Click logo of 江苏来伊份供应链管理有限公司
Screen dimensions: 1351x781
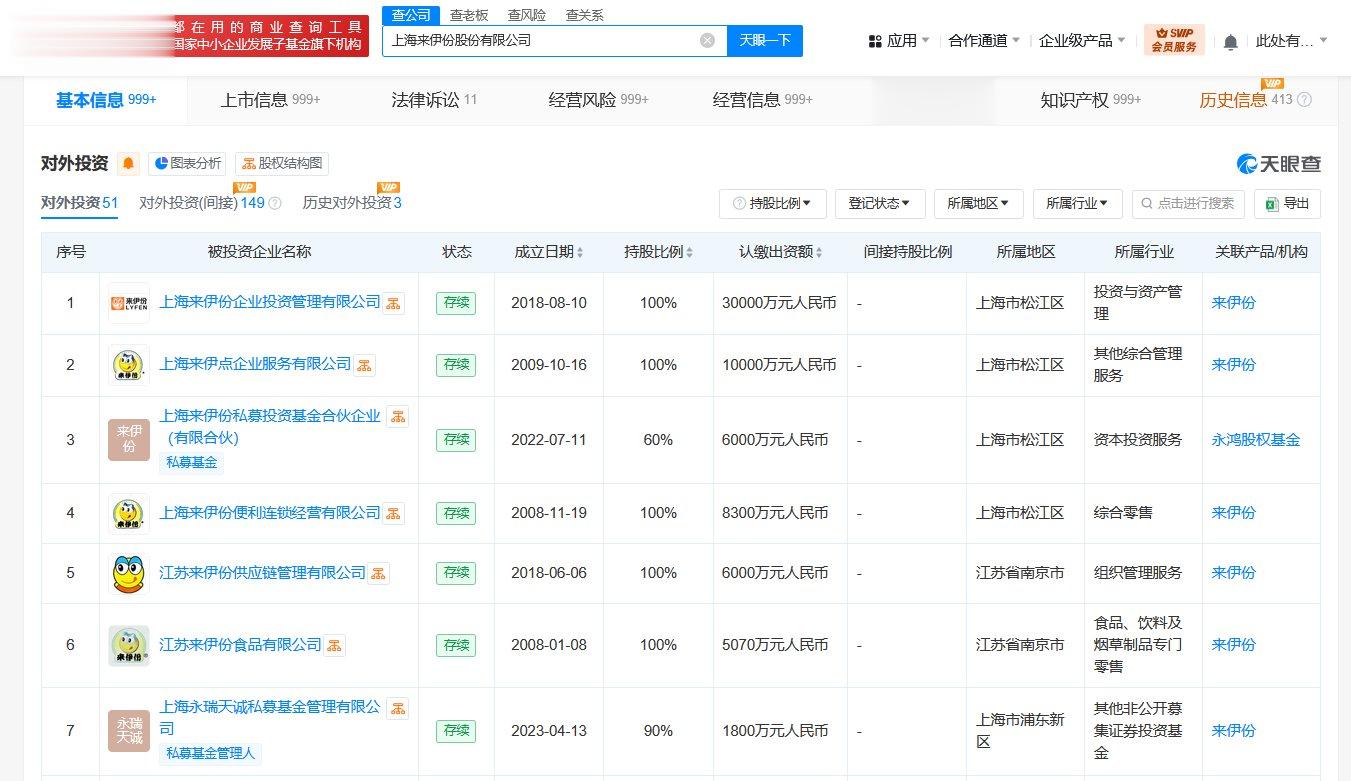129,574
